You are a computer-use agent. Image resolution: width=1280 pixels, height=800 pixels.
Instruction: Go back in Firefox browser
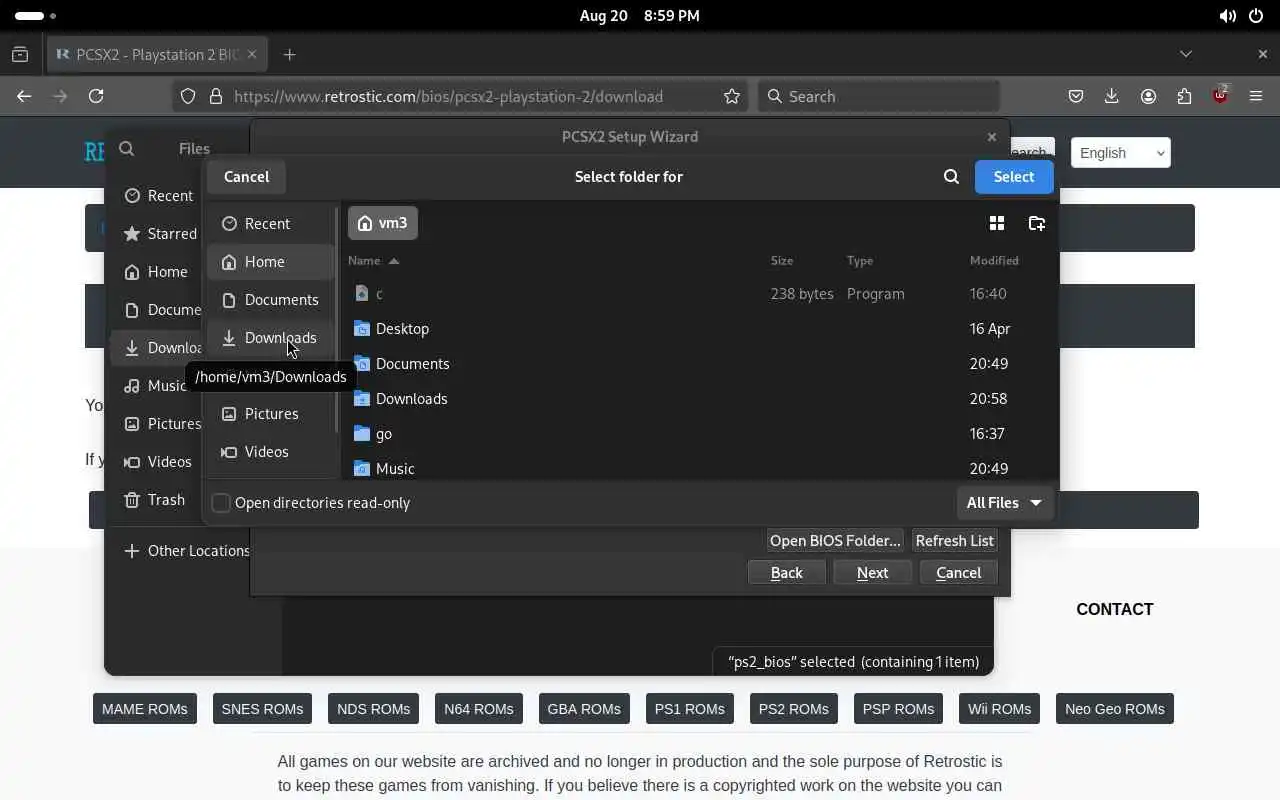[24, 96]
